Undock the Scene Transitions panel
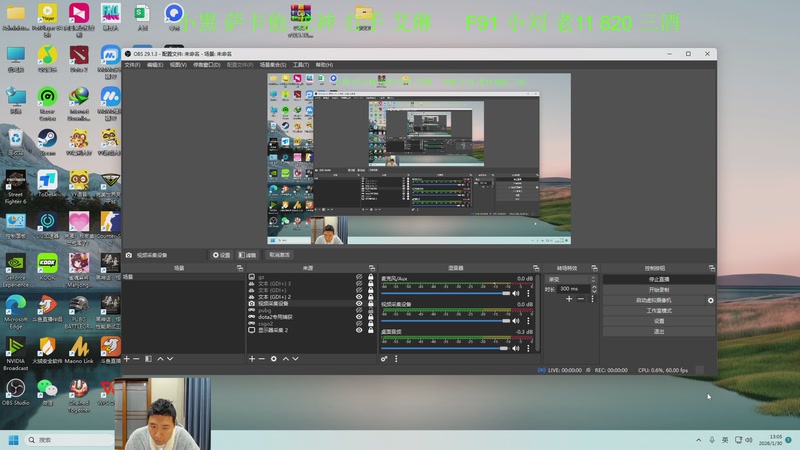 pyautogui.click(x=594, y=268)
